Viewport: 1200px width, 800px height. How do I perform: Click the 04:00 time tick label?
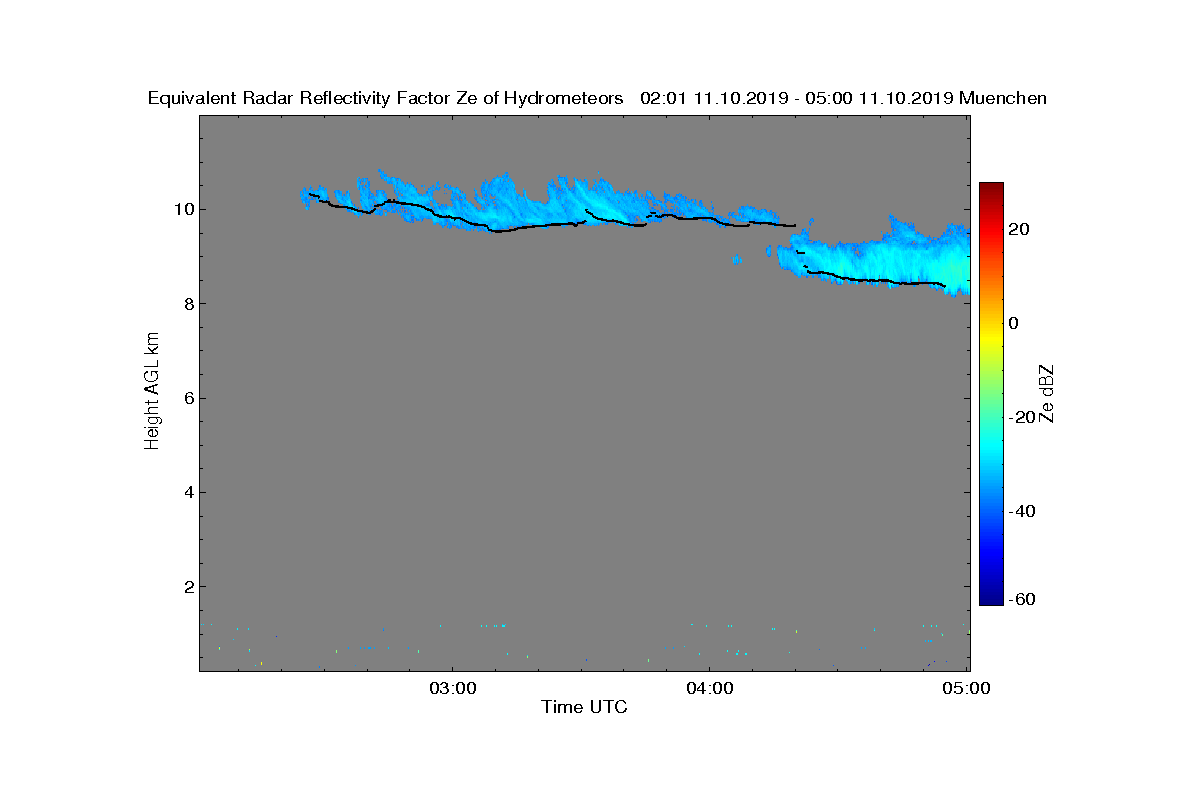pyautogui.click(x=710, y=688)
